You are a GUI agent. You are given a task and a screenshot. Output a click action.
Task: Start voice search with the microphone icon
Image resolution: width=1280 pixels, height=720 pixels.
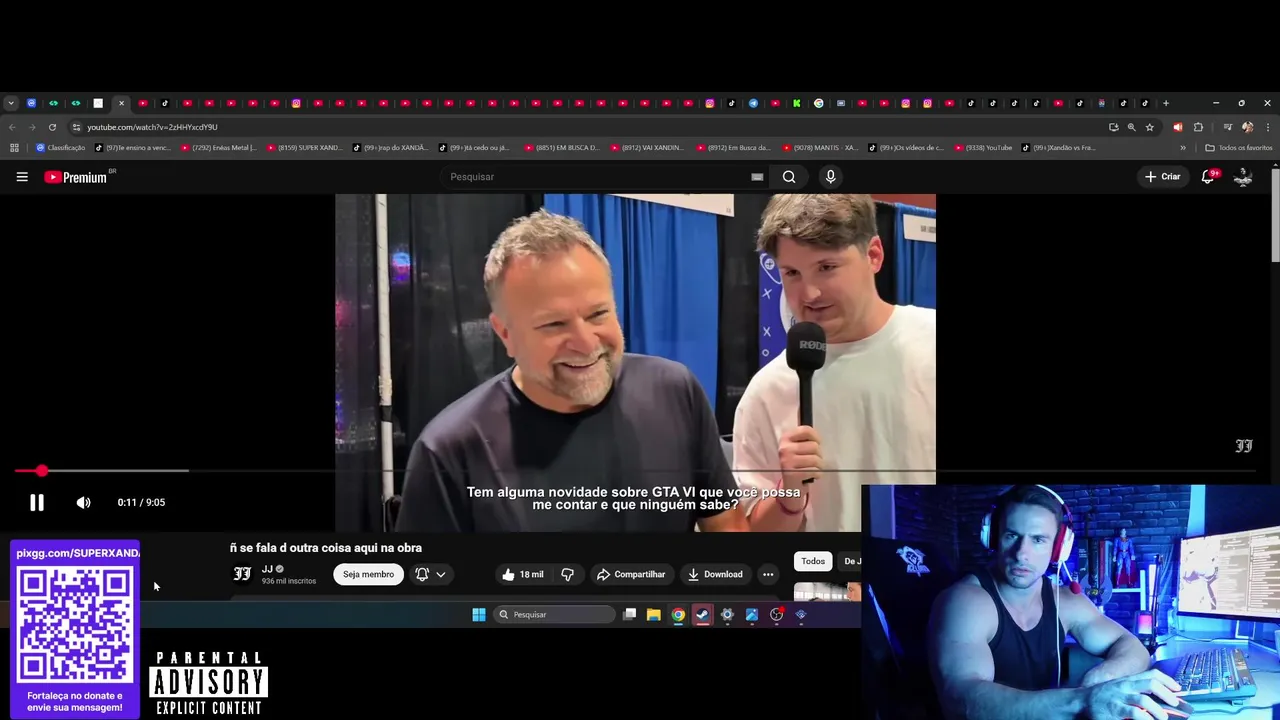(x=830, y=177)
